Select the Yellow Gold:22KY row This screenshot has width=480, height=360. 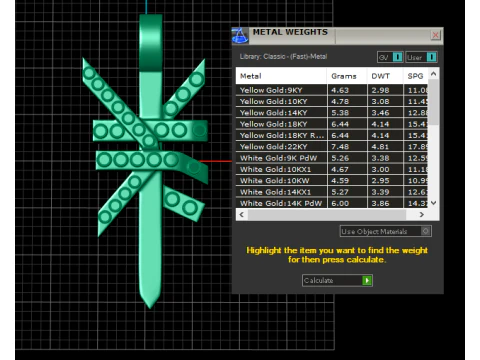332,147
